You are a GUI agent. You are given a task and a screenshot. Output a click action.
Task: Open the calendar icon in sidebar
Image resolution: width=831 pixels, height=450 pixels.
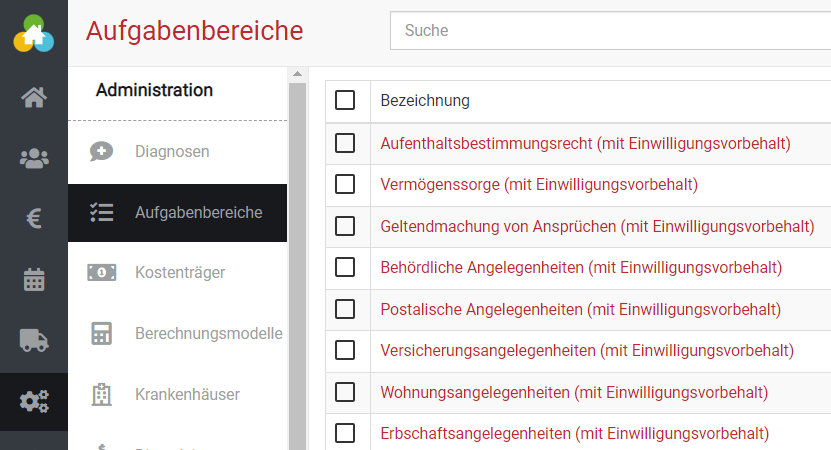34,280
